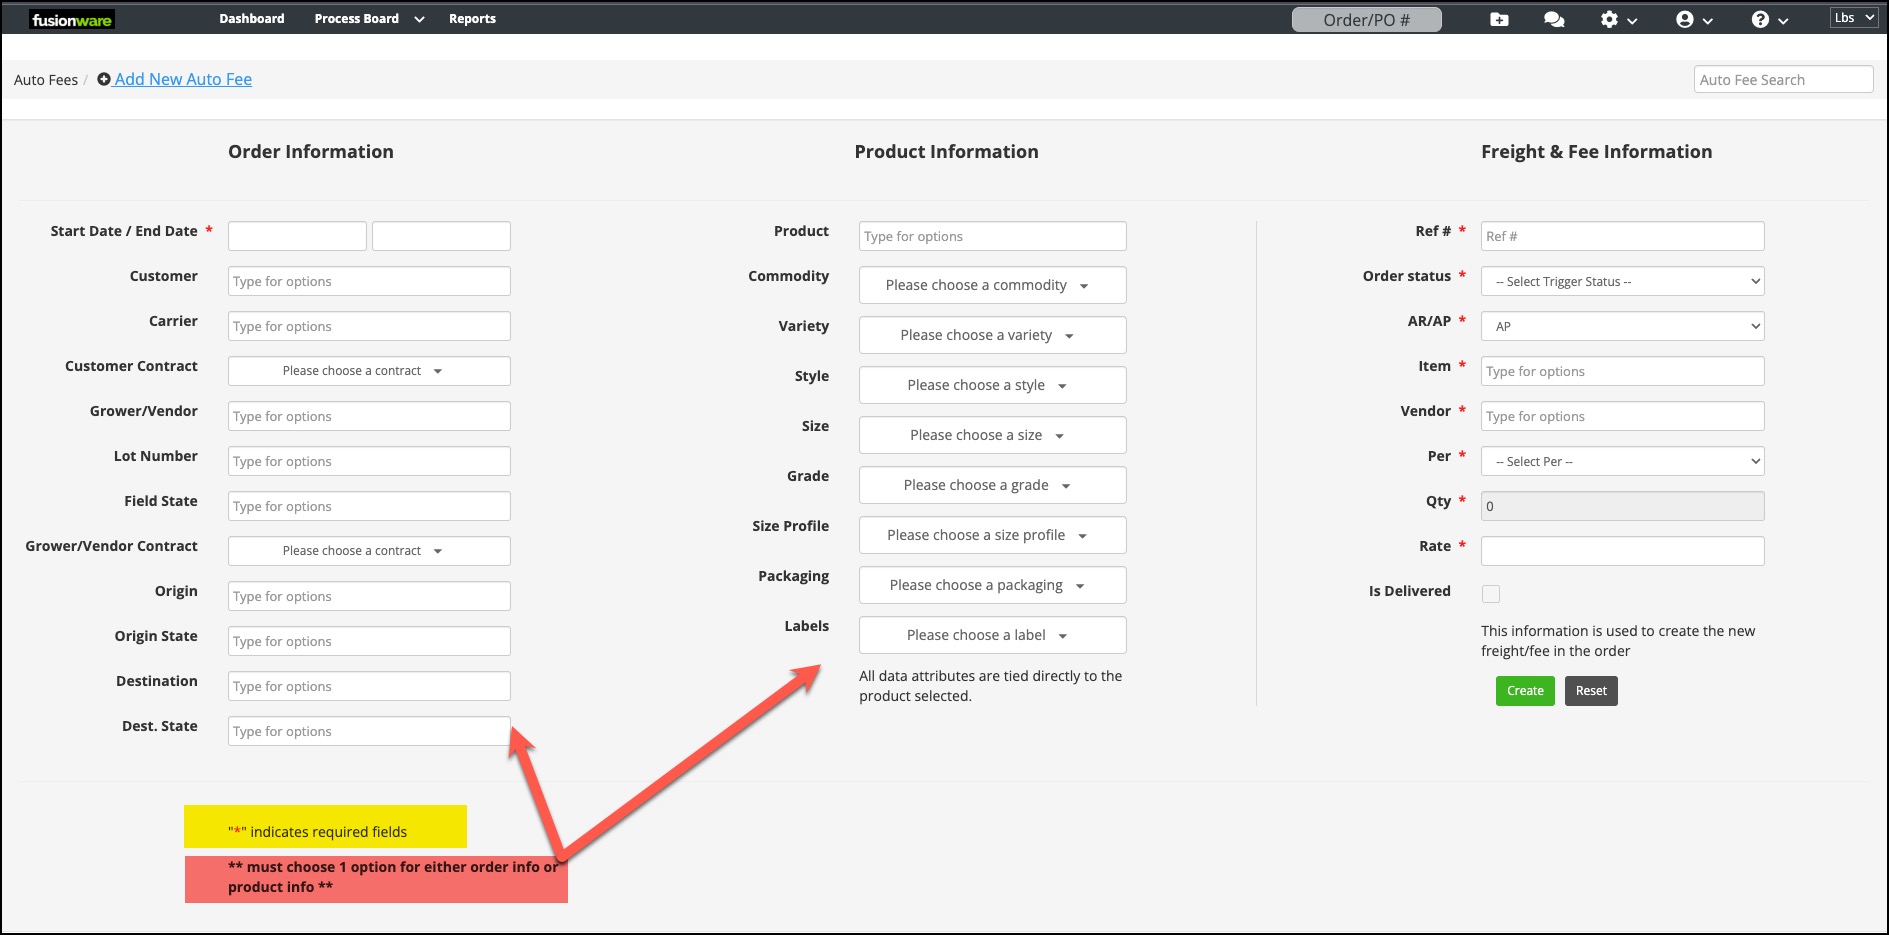Click the help question mark icon
Image resolution: width=1889 pixels, height=935 pixels.
[x=1761, y=18]
